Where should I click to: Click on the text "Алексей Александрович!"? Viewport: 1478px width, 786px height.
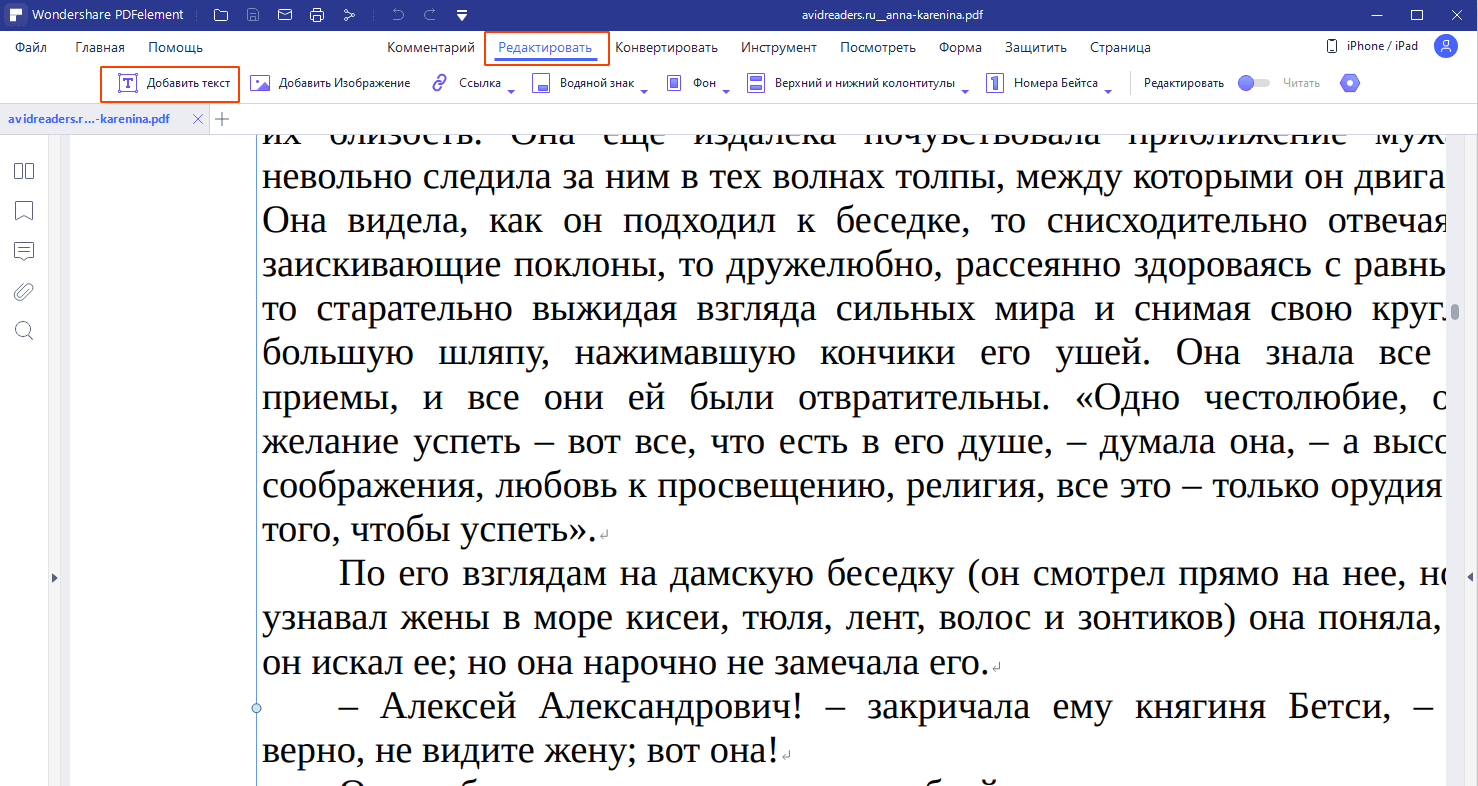click(x=592, y=706)
